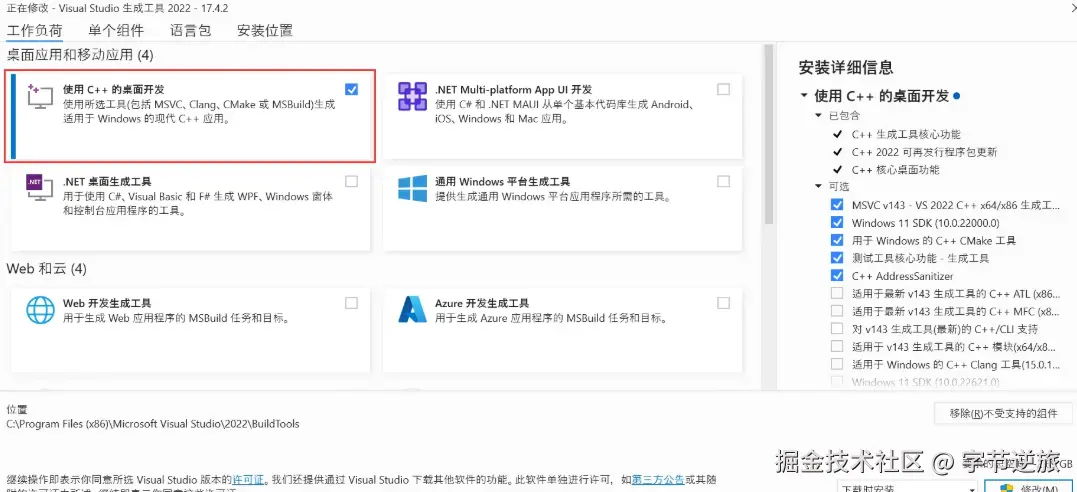1077x492 pixels.
Task: Collapse the 可选 section
Action: click(x=818, y=186)
